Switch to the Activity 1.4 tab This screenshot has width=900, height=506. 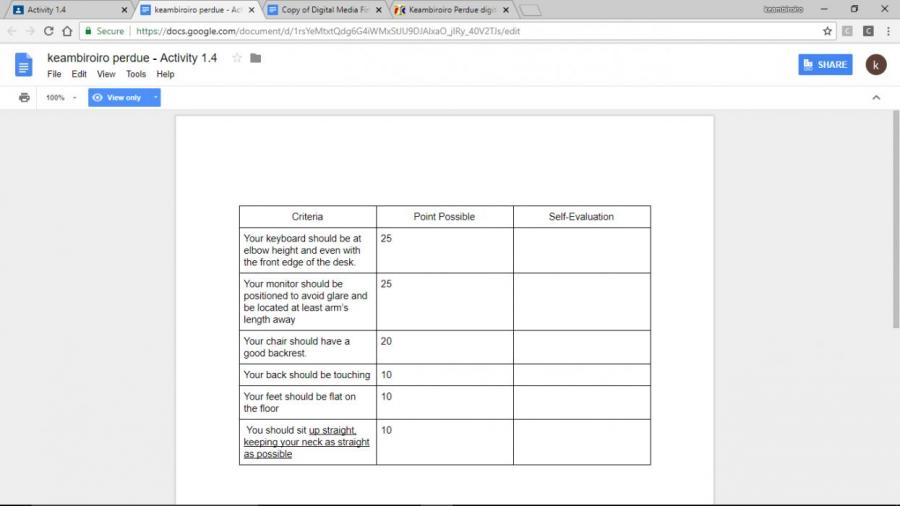[x=65, y=10]
